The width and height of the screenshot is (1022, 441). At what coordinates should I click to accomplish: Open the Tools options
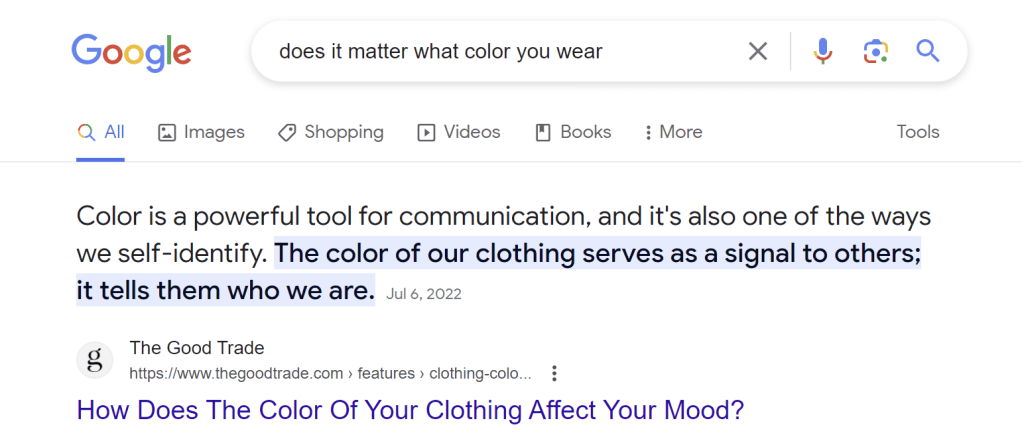[918, 132]
